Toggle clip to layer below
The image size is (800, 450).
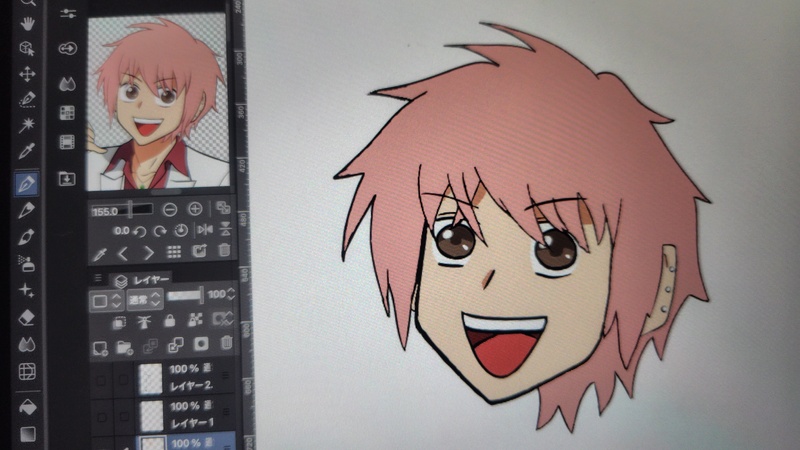coord(119,323)
